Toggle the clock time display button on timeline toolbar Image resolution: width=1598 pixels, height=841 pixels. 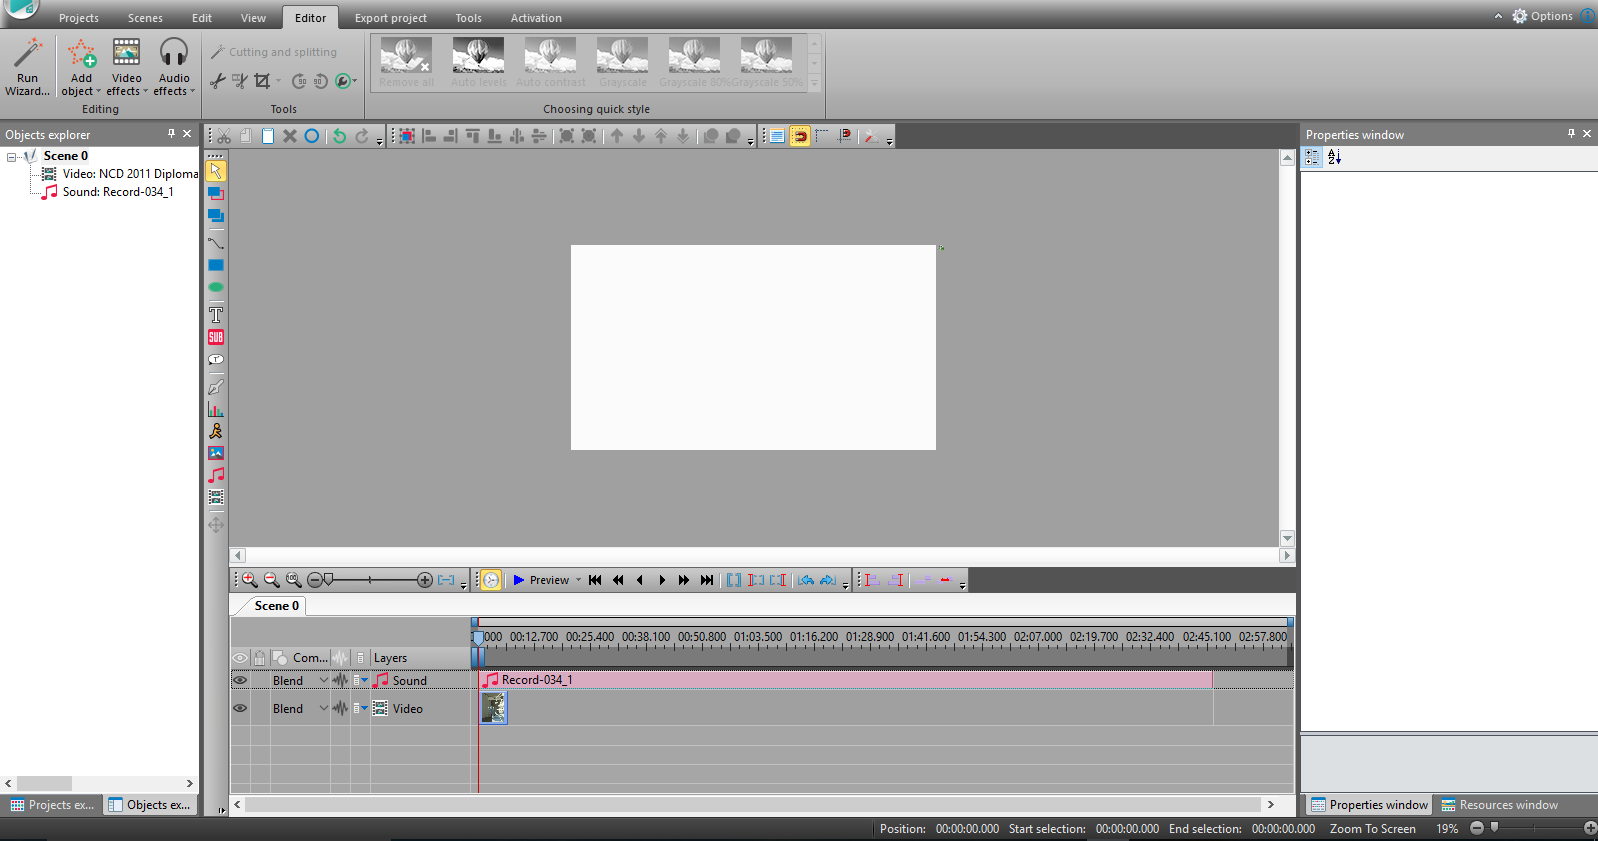[491, 580]
